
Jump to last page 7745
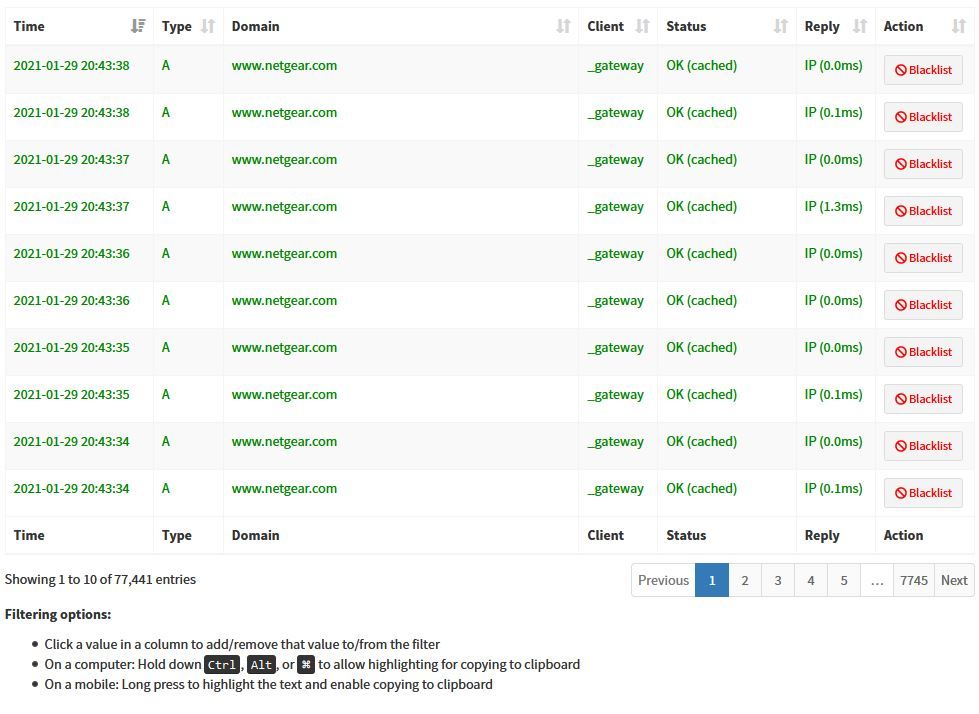913,580
